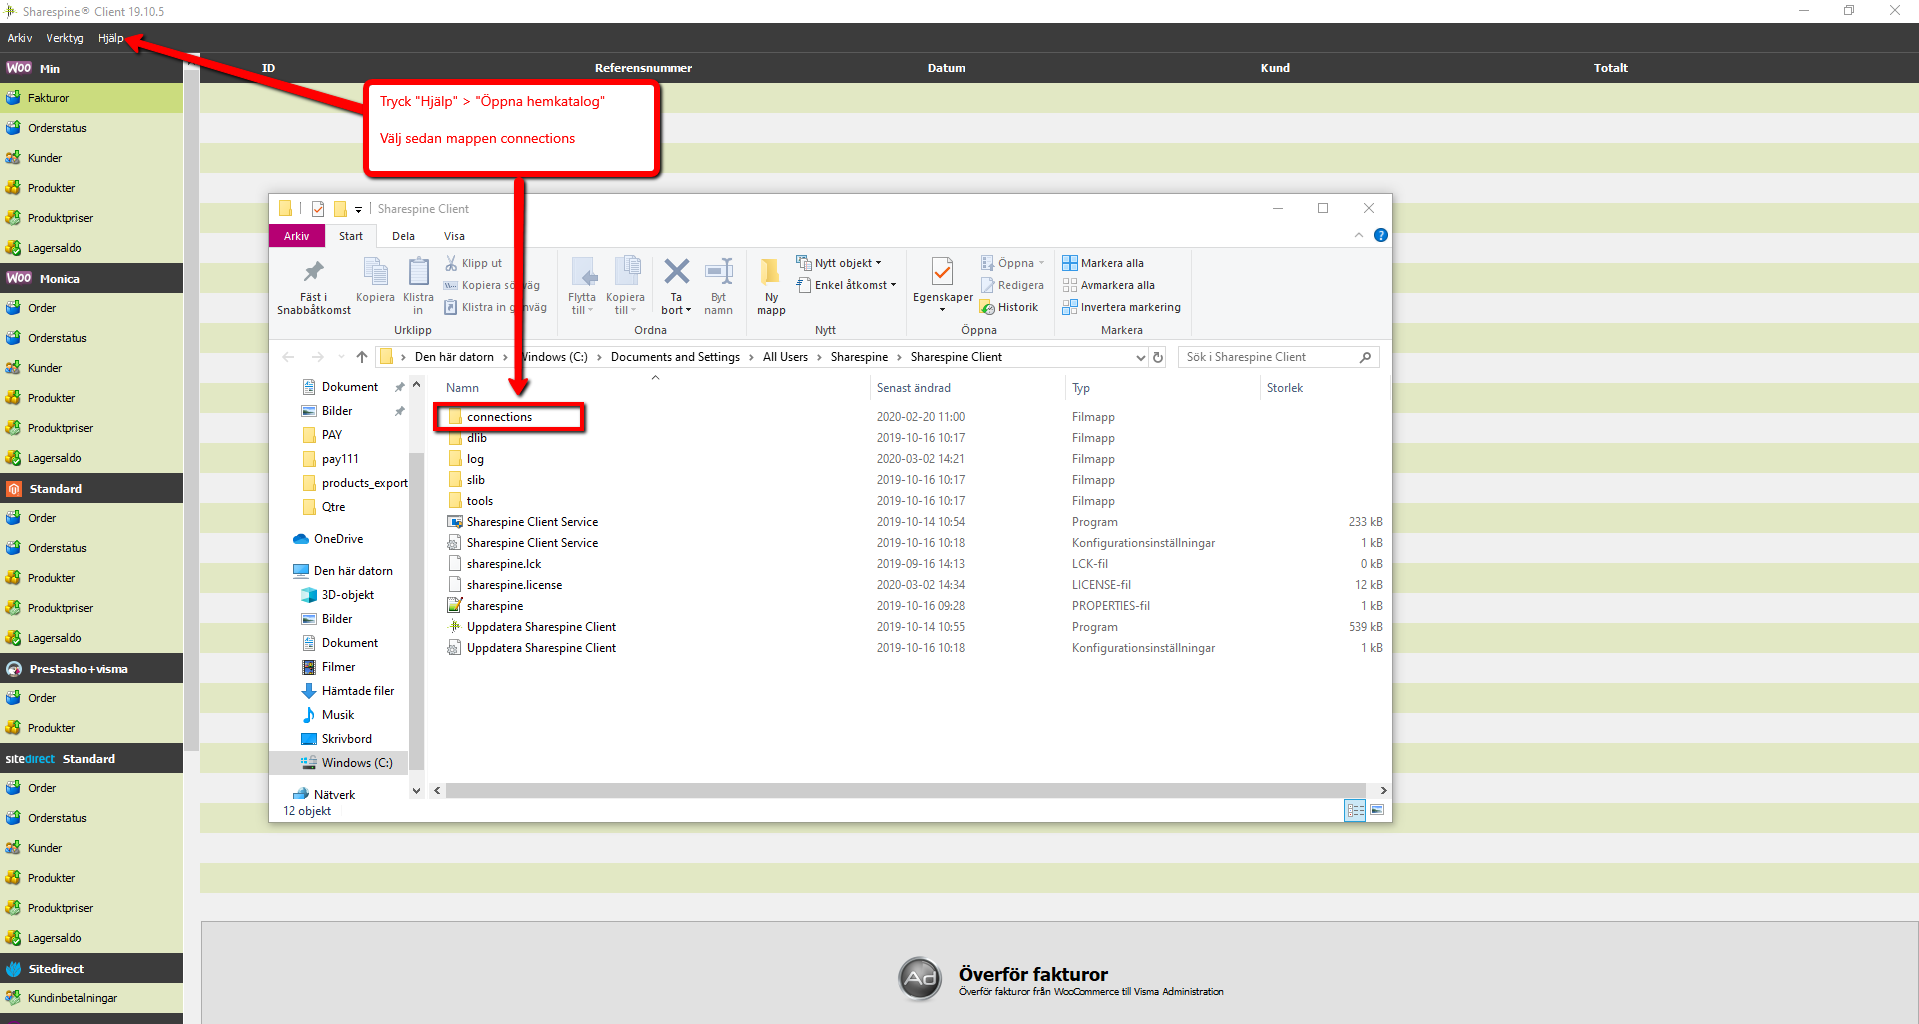Switch to large icons view toggle
The image size is (1919, 1024).
pos(1377,810)
